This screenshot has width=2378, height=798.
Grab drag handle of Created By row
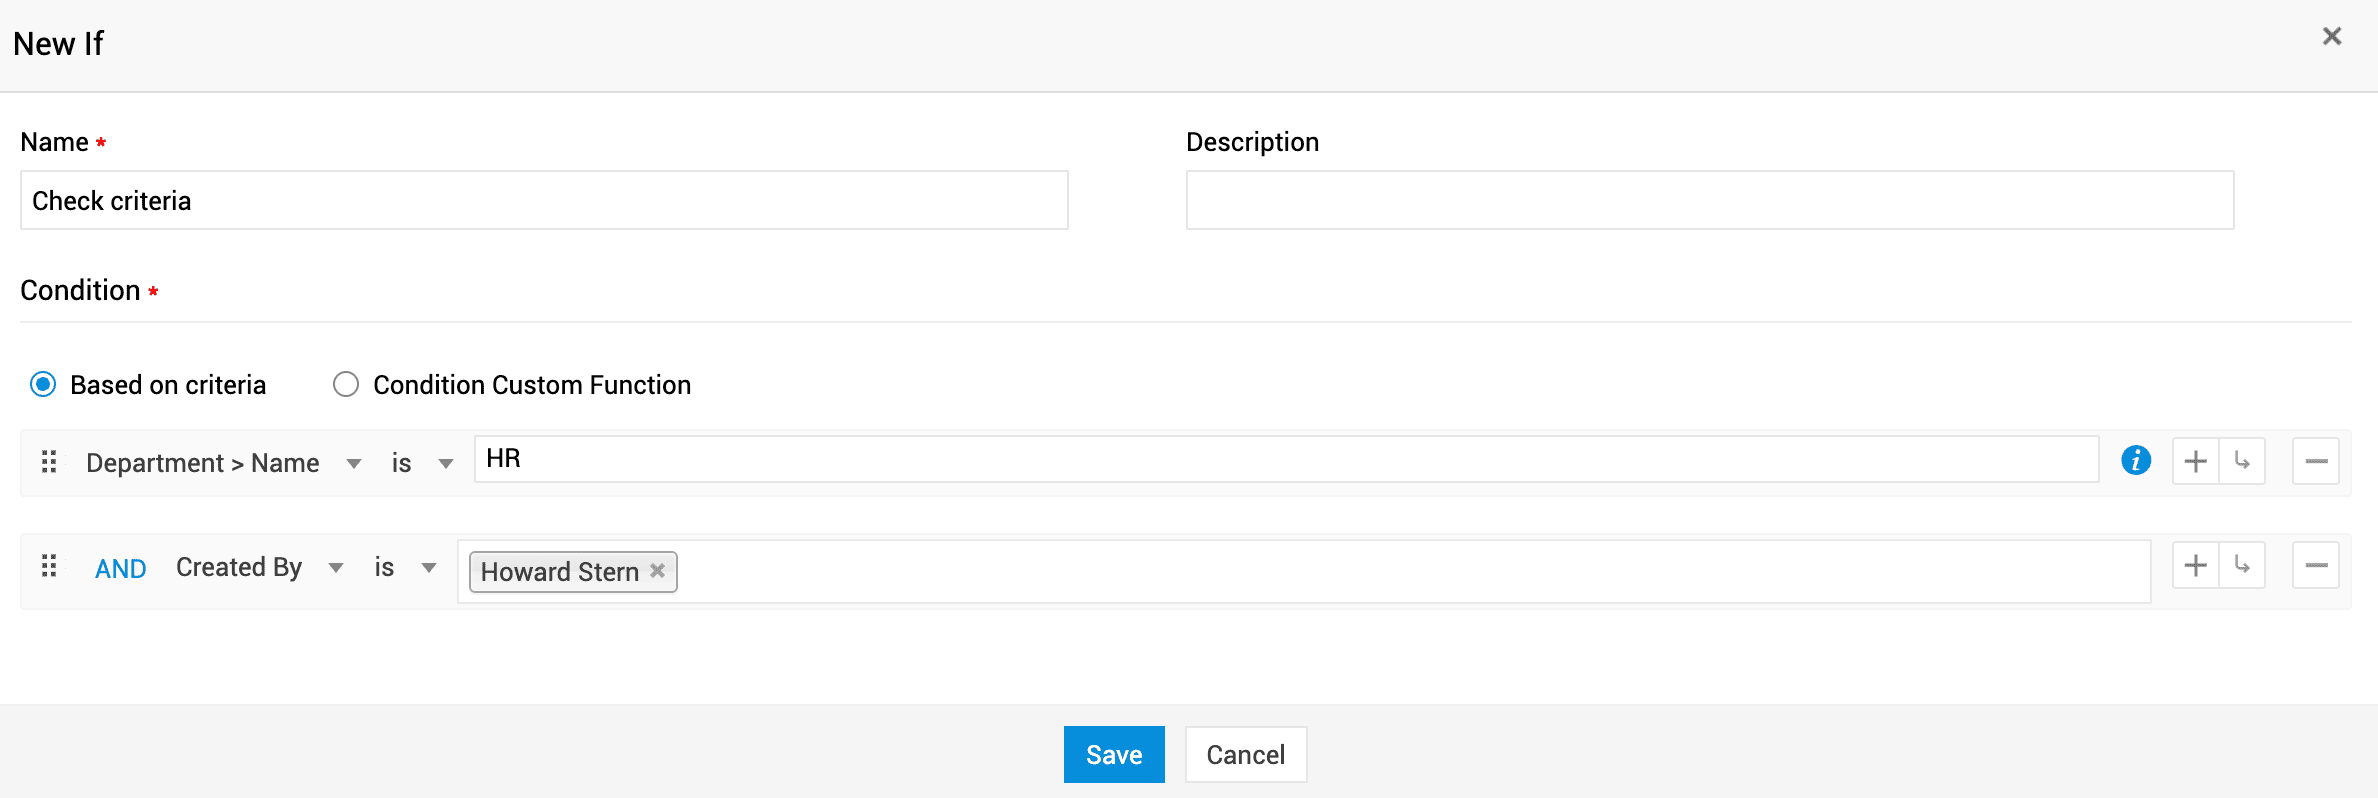point(48,567)
